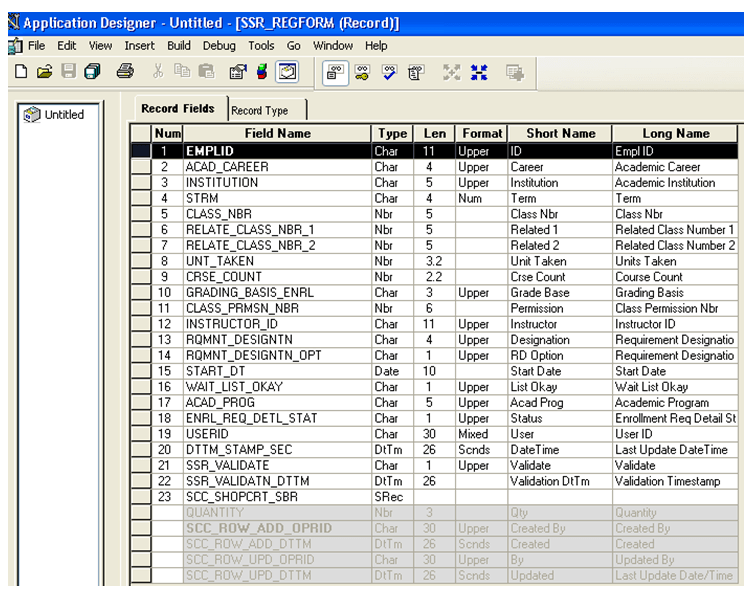
Task: Click the Open folder toolbar icon
Action: [44, 72]
